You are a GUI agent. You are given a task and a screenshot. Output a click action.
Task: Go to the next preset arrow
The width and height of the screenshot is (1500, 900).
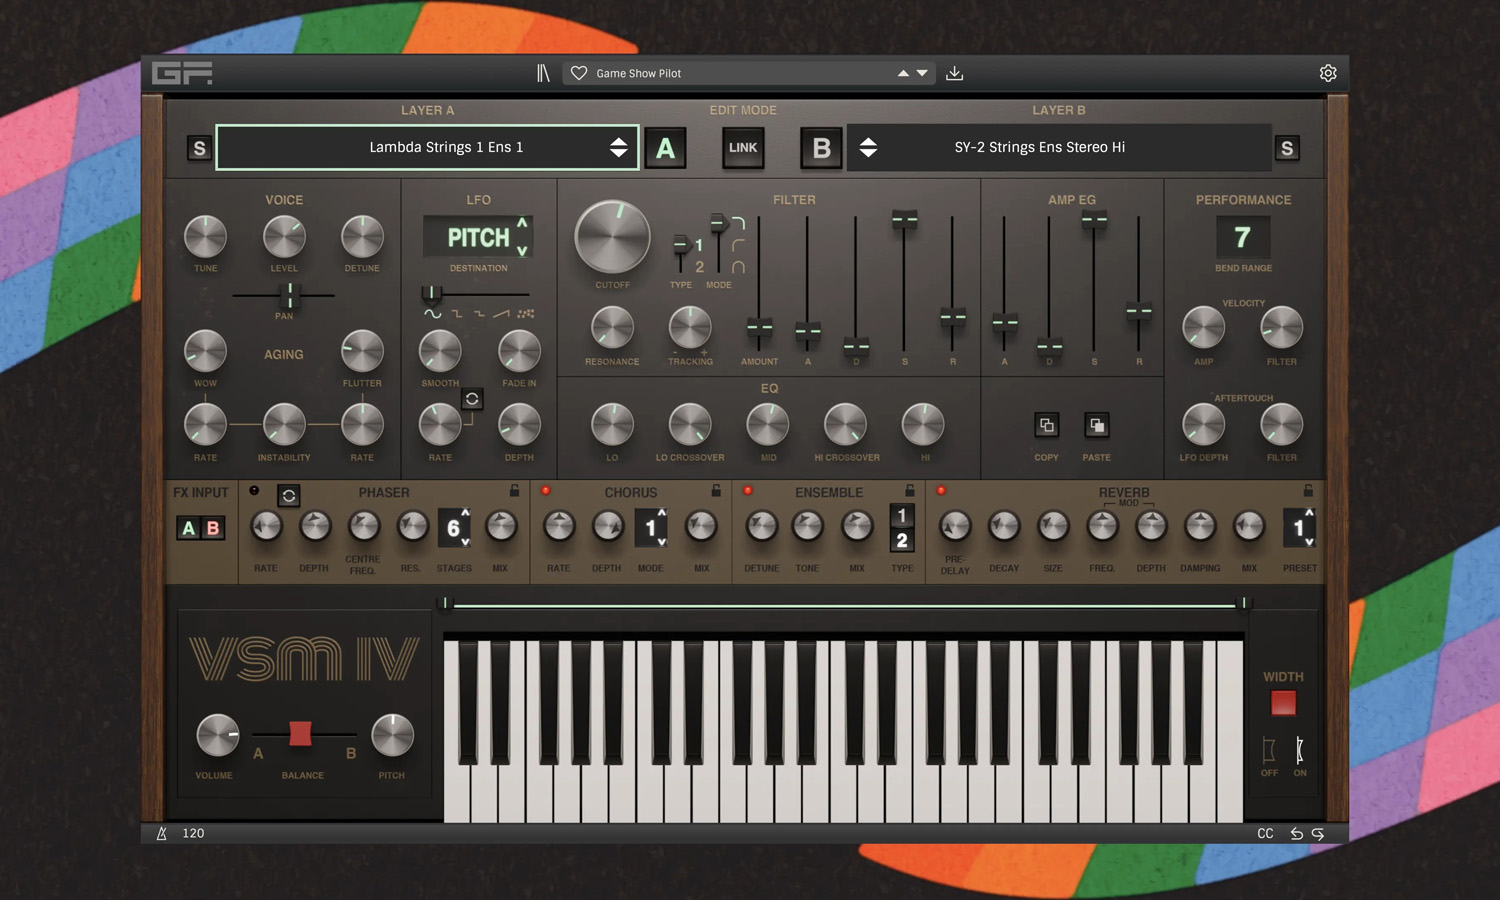pyautogui.click(x=922, y=73)
